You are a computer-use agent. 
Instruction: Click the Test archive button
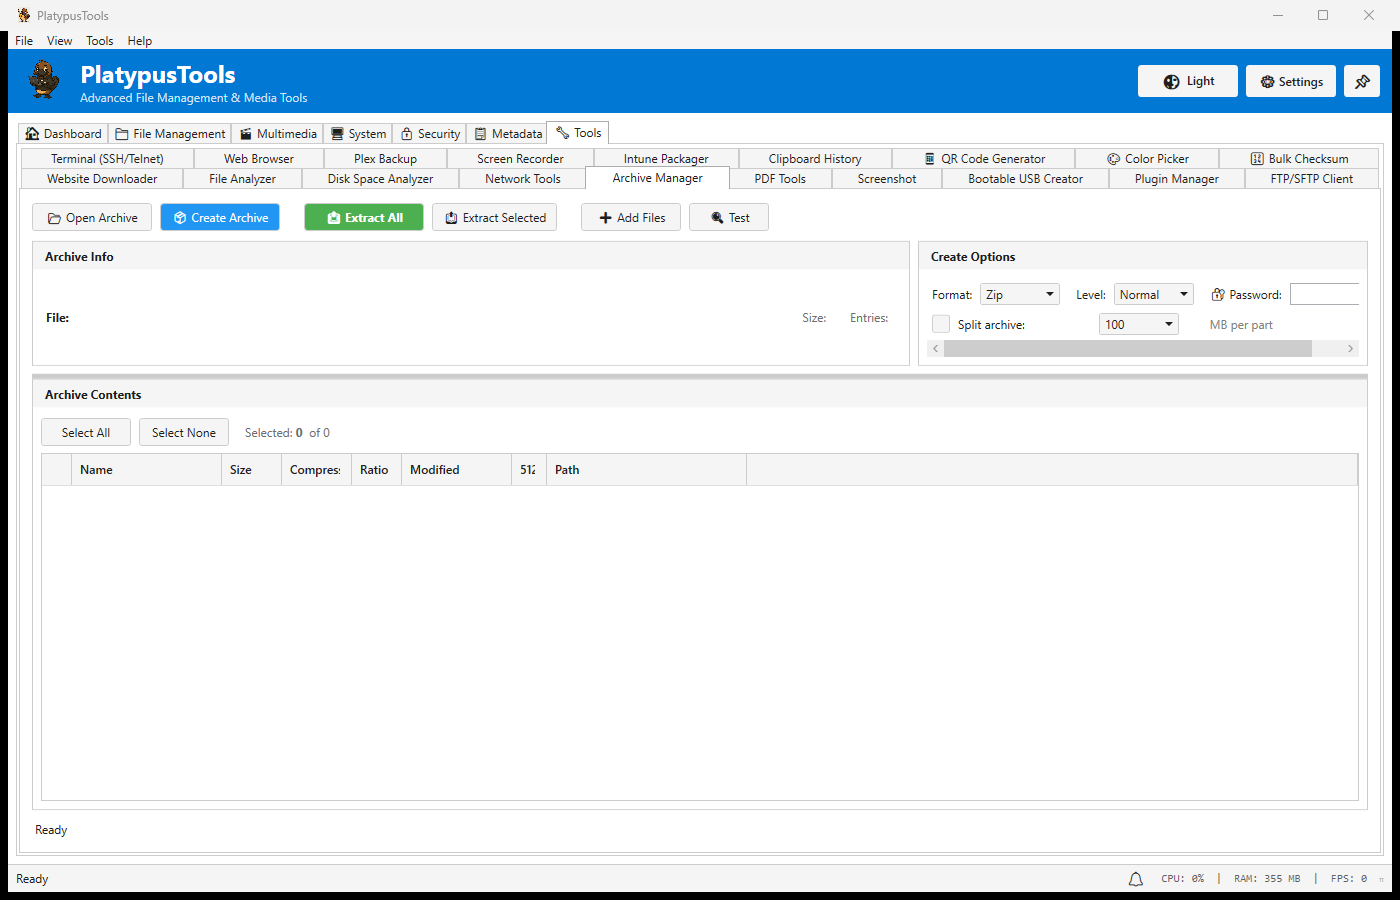click(x=729, y=218)
